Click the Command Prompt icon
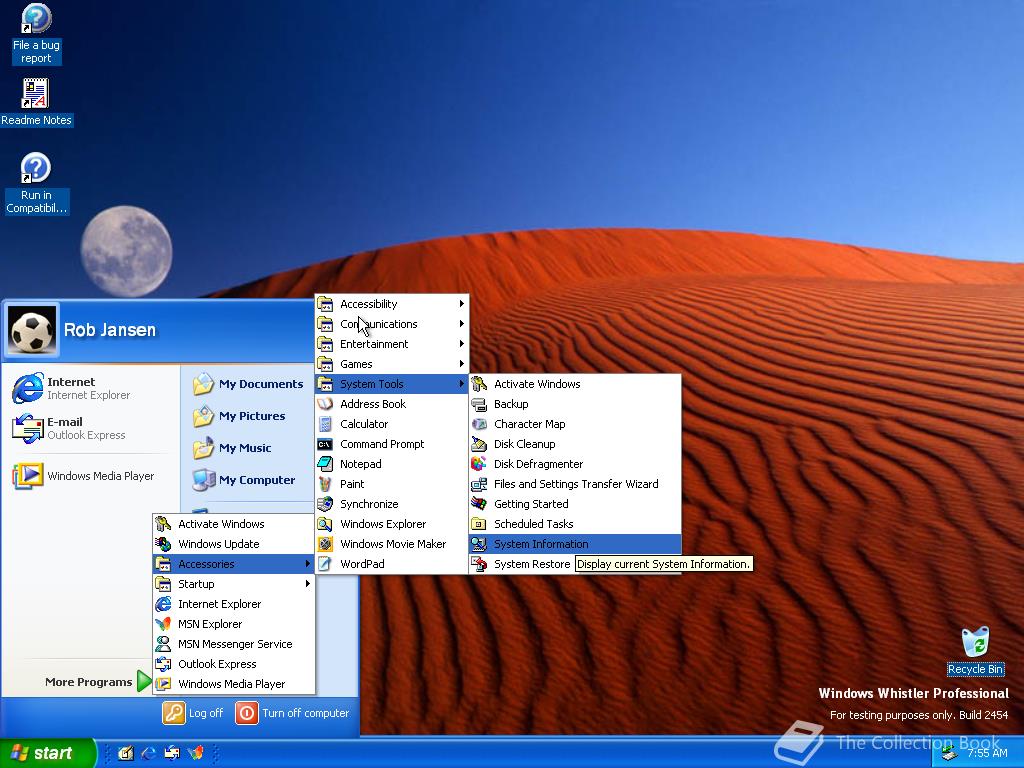Screen dimensions: 1024x768 tap(325, 444)
